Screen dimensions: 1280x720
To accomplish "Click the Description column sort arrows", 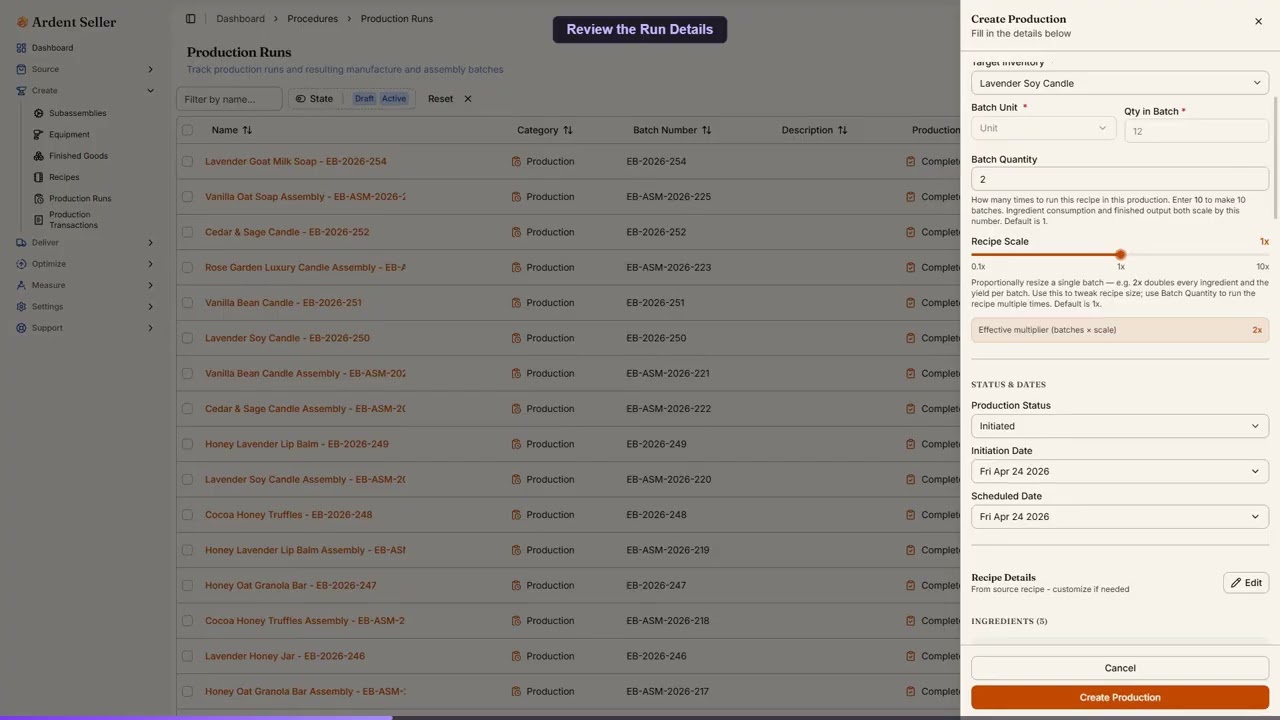I will (x=842, y=130).
